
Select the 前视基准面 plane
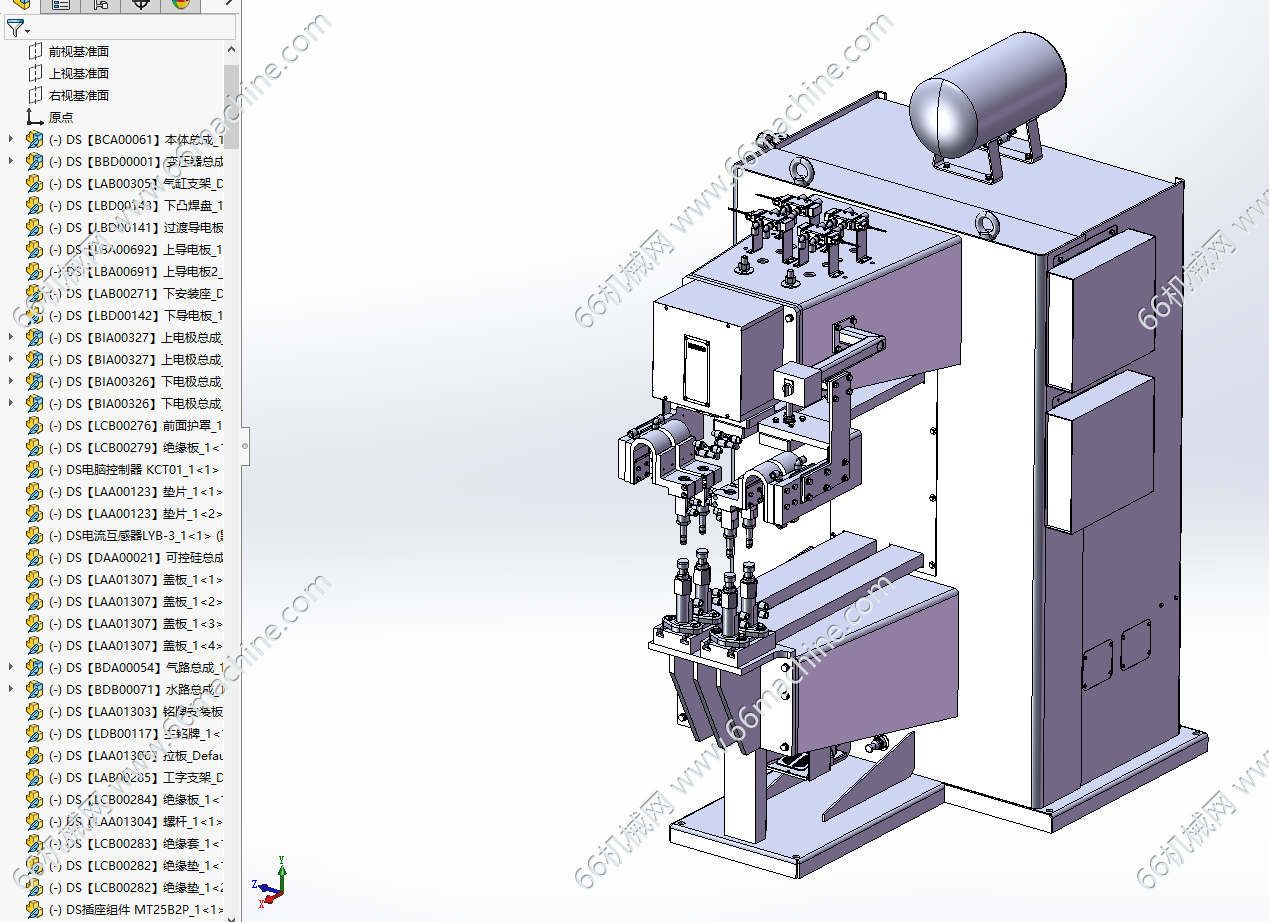tap(79, 51)
